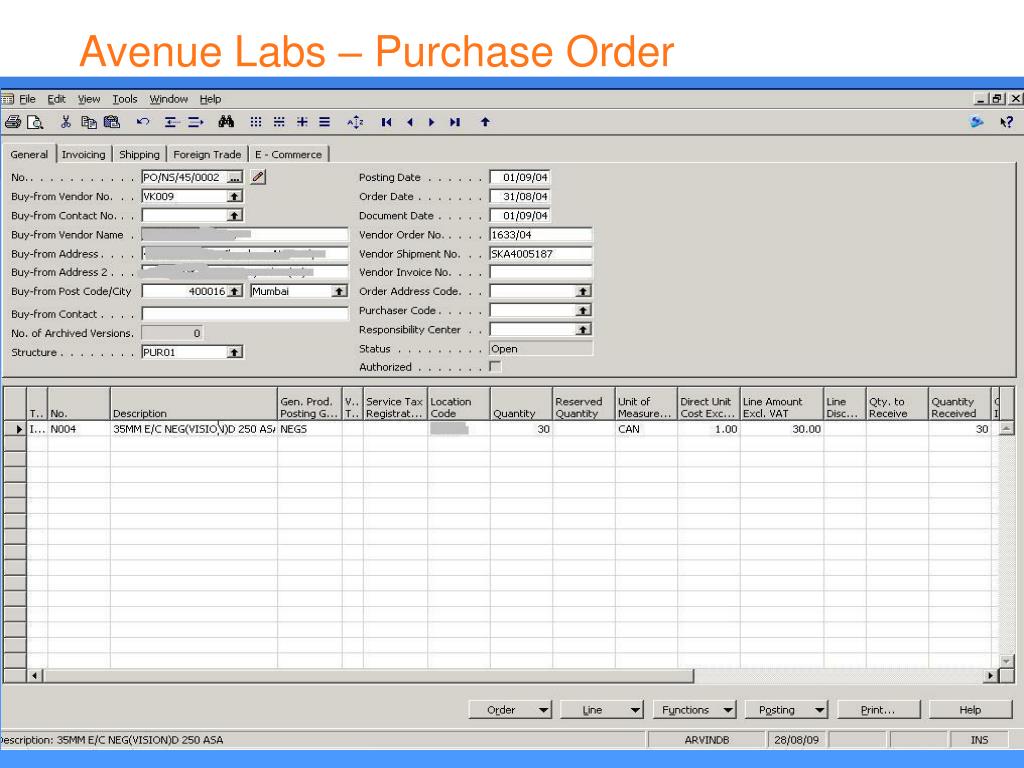Click the dashed-line filter icon after the grid
The width and height of the screenshot is (1024, 768).
pos(279,122)
